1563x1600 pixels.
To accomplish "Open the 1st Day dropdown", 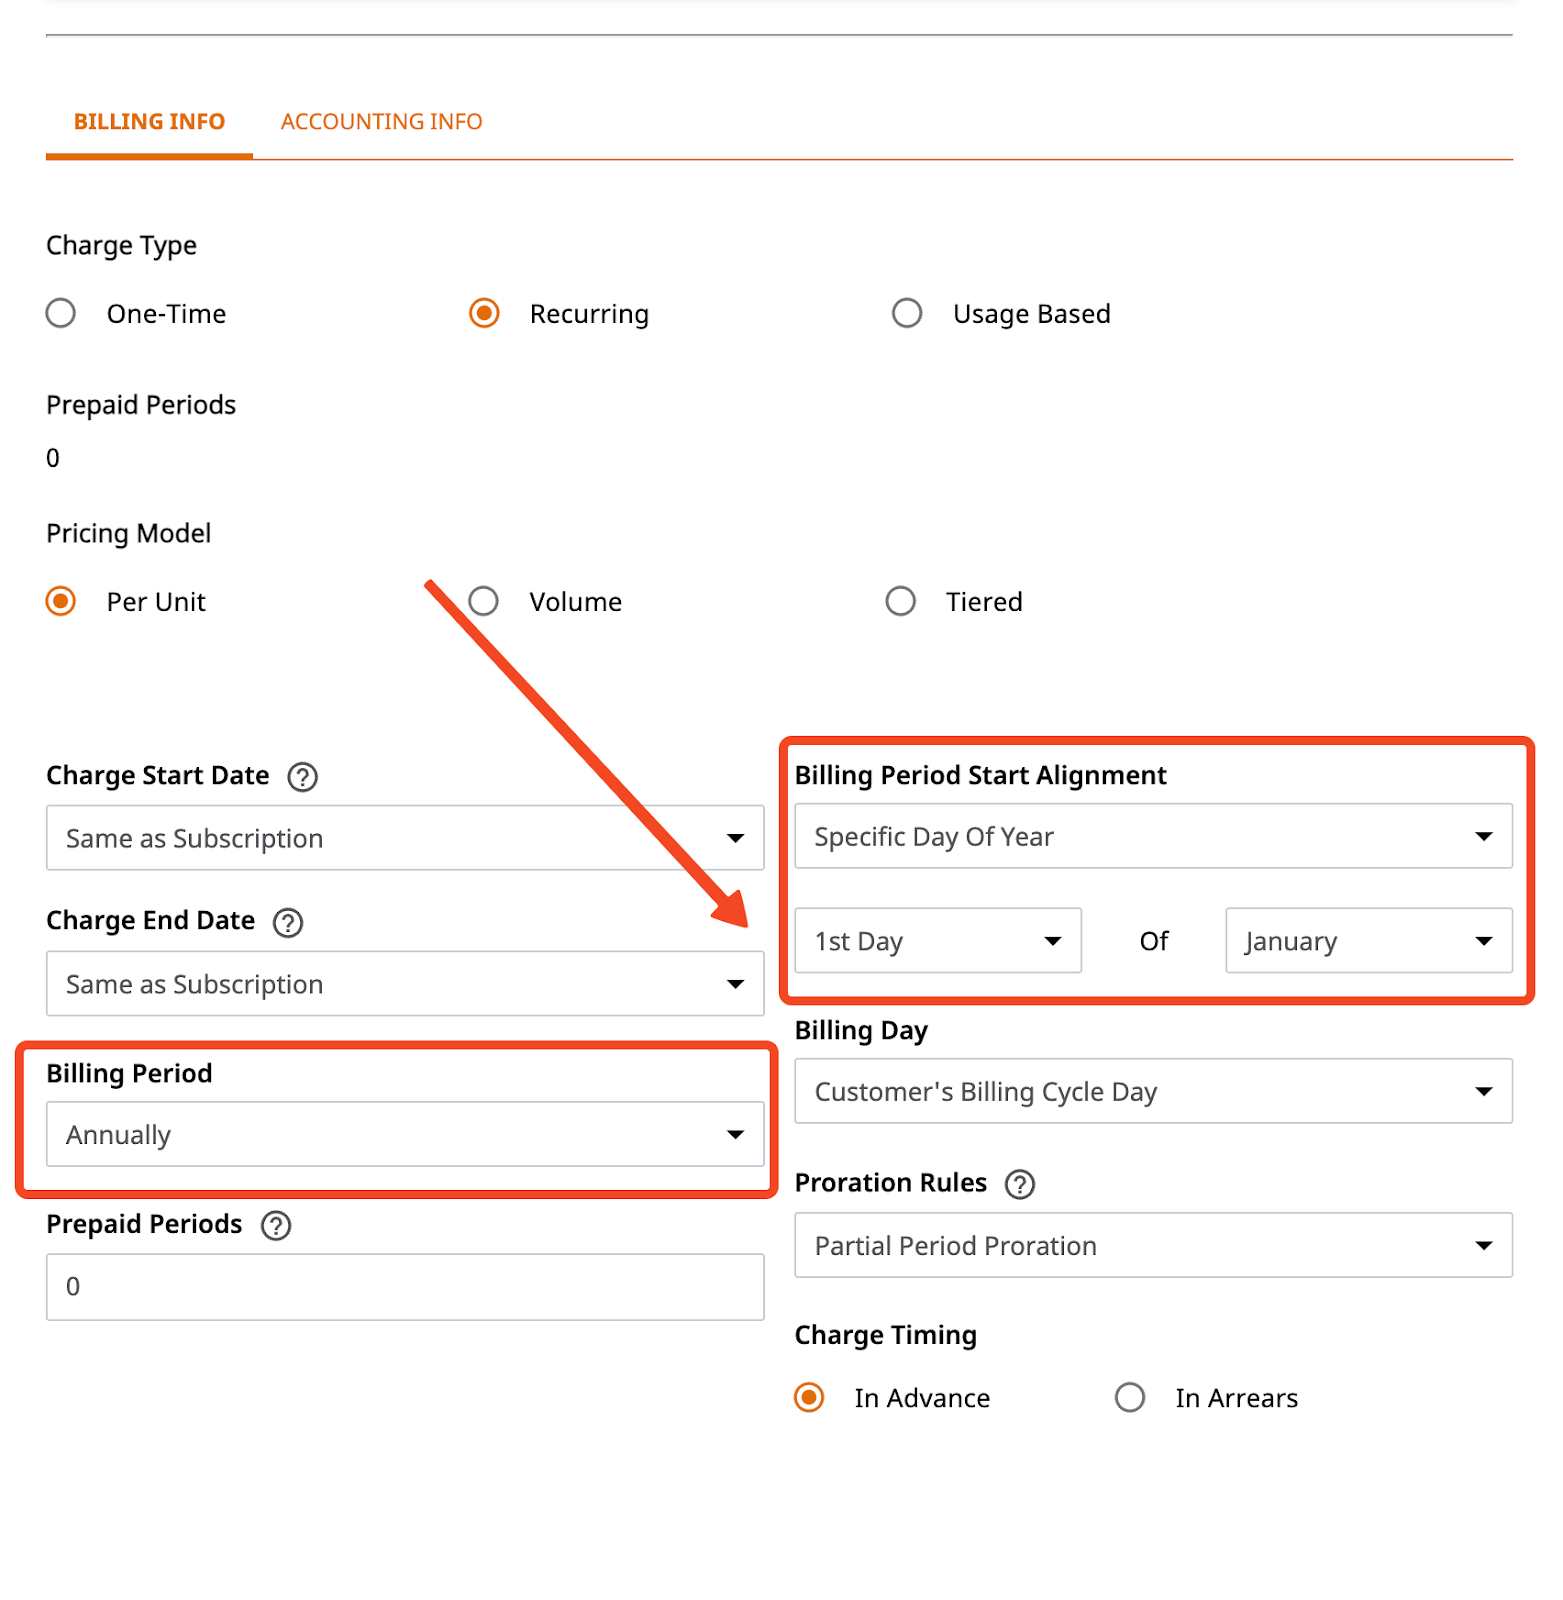I will (938, 941).
